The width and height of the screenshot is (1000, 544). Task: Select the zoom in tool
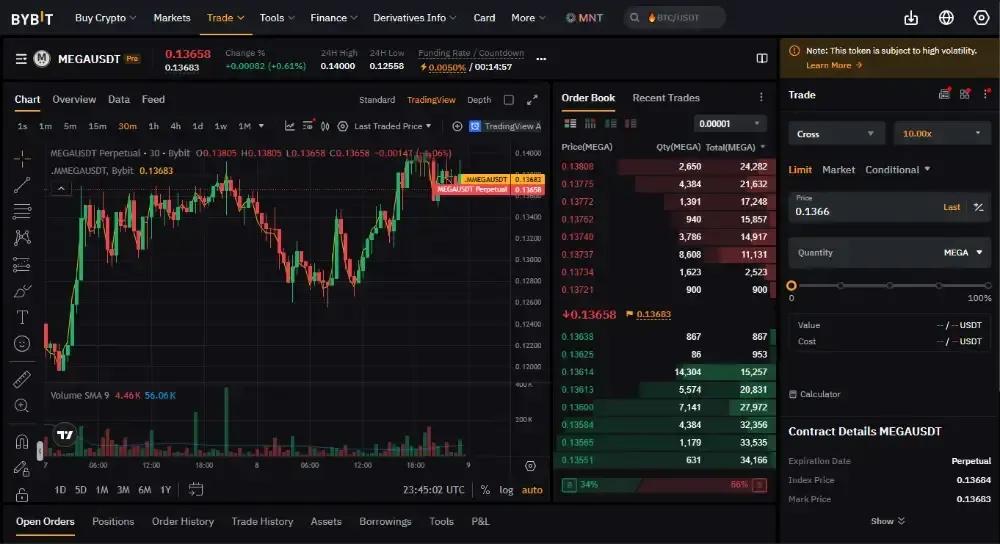coord(22,406)
